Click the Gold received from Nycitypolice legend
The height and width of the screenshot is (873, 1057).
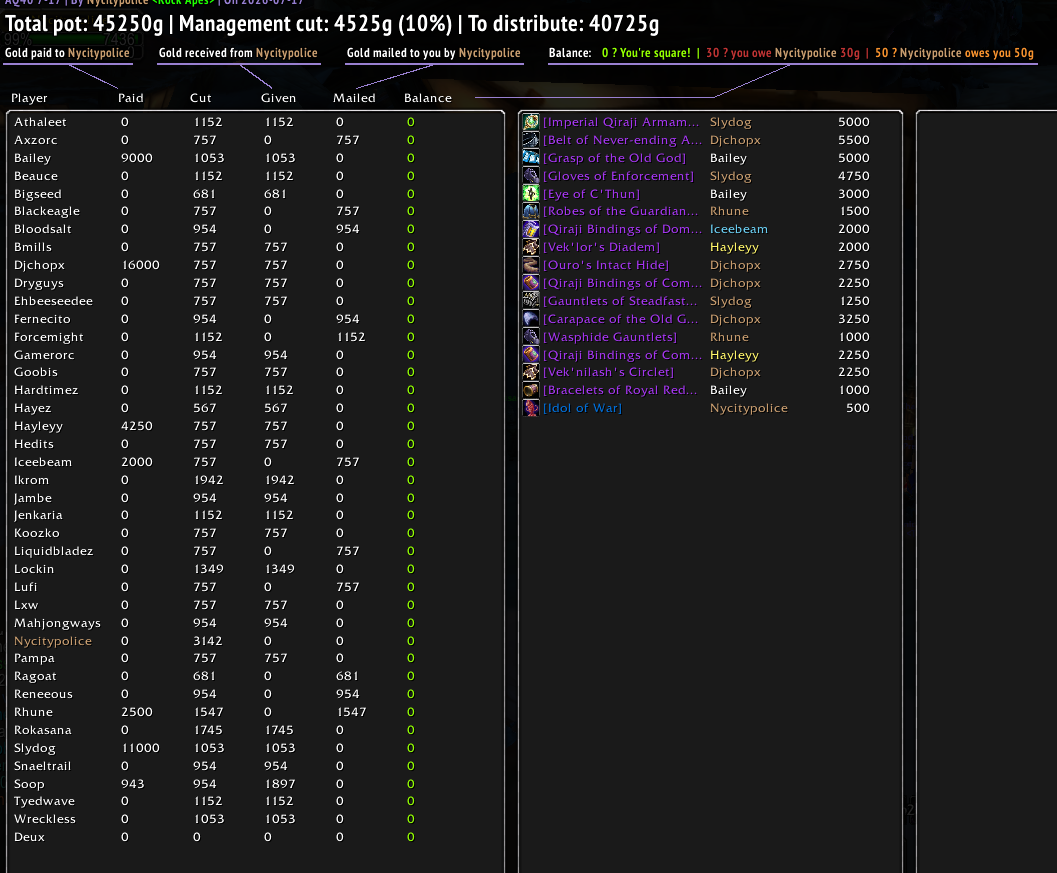pos(238,53)
